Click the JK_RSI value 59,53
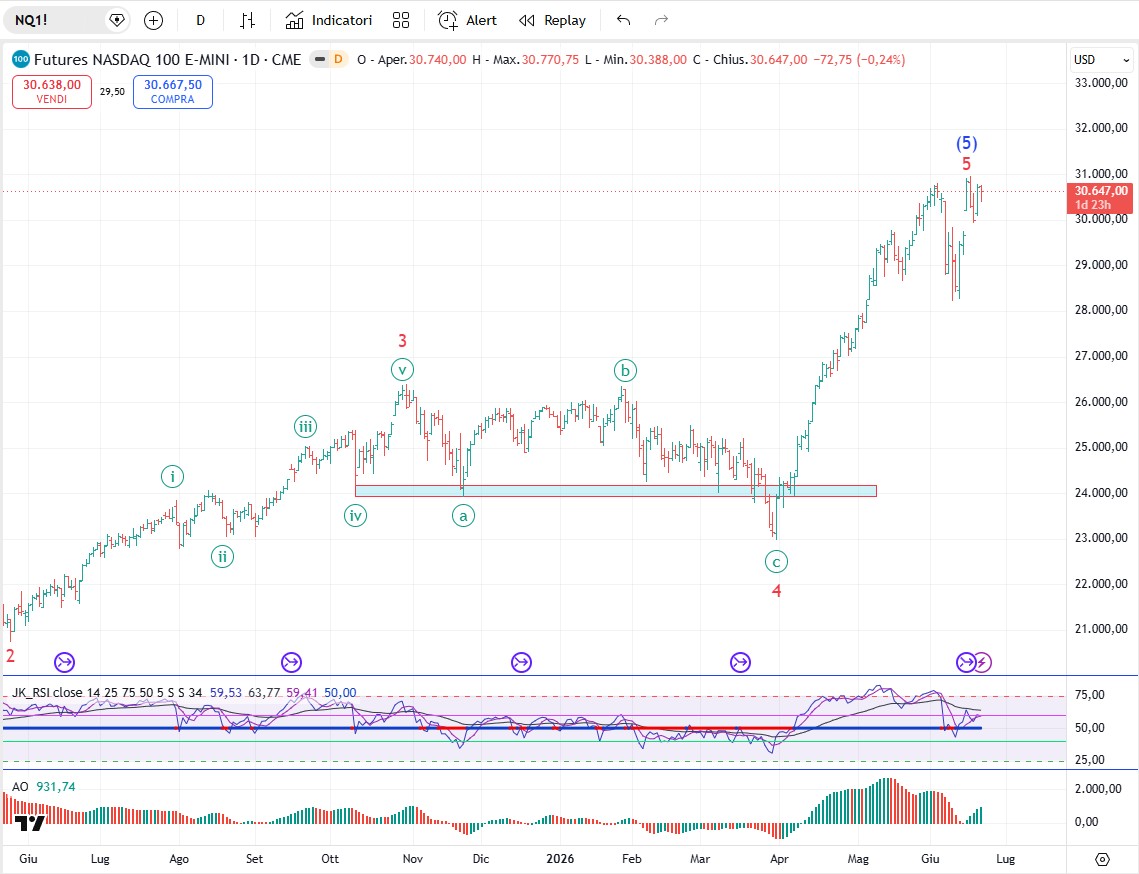The width and height of the screenshot is (1139, 874). pyautogui.click(x=226, y=692)
